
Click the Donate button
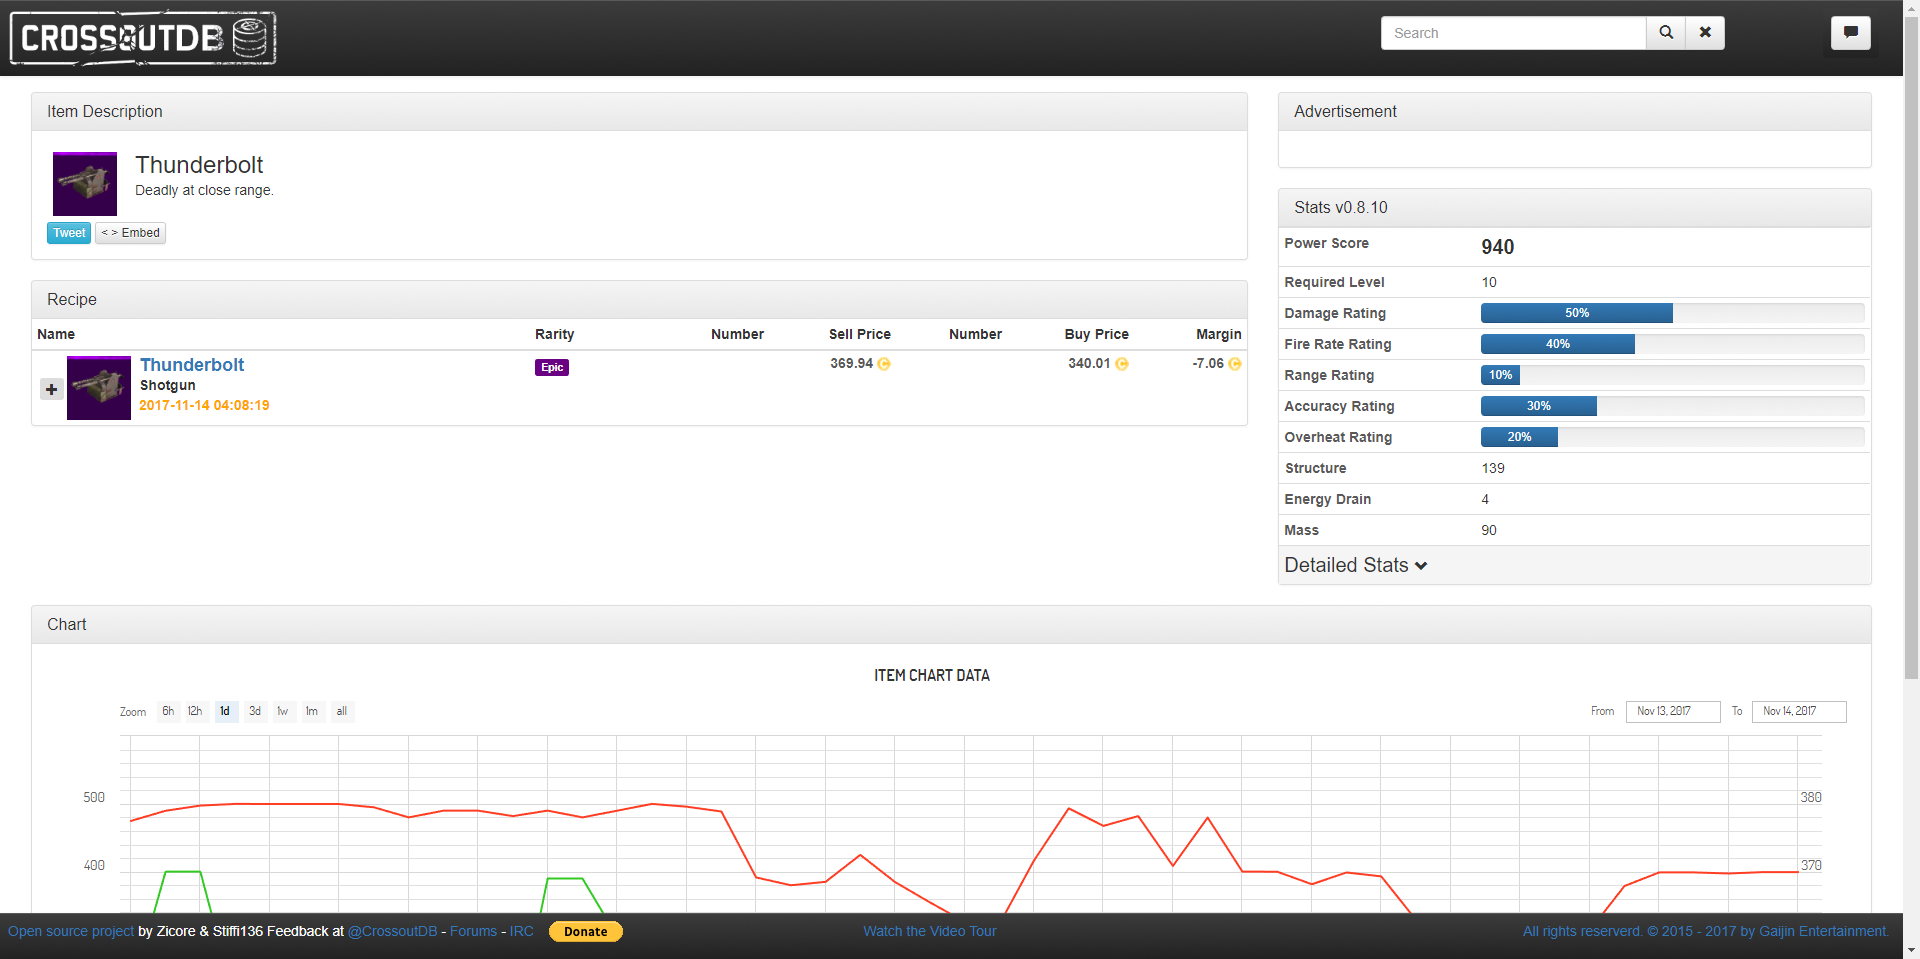tap(586, 931)
